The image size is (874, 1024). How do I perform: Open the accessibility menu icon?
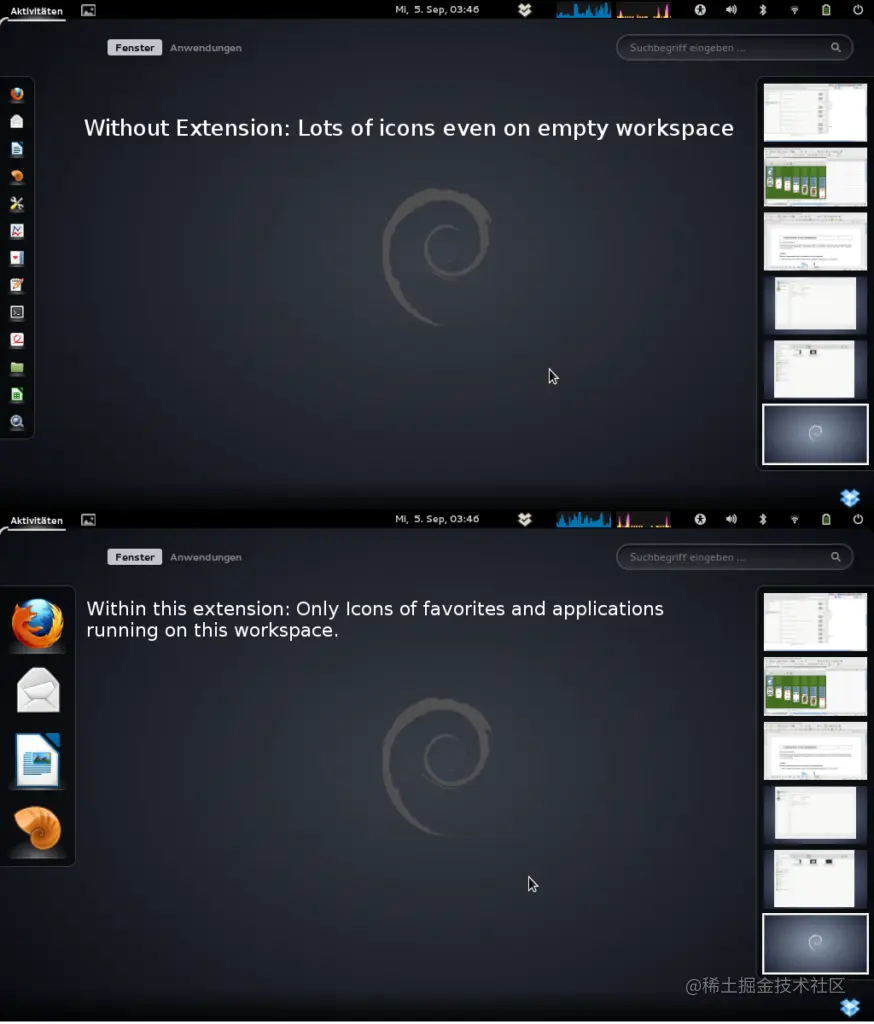tap(700, 10)
